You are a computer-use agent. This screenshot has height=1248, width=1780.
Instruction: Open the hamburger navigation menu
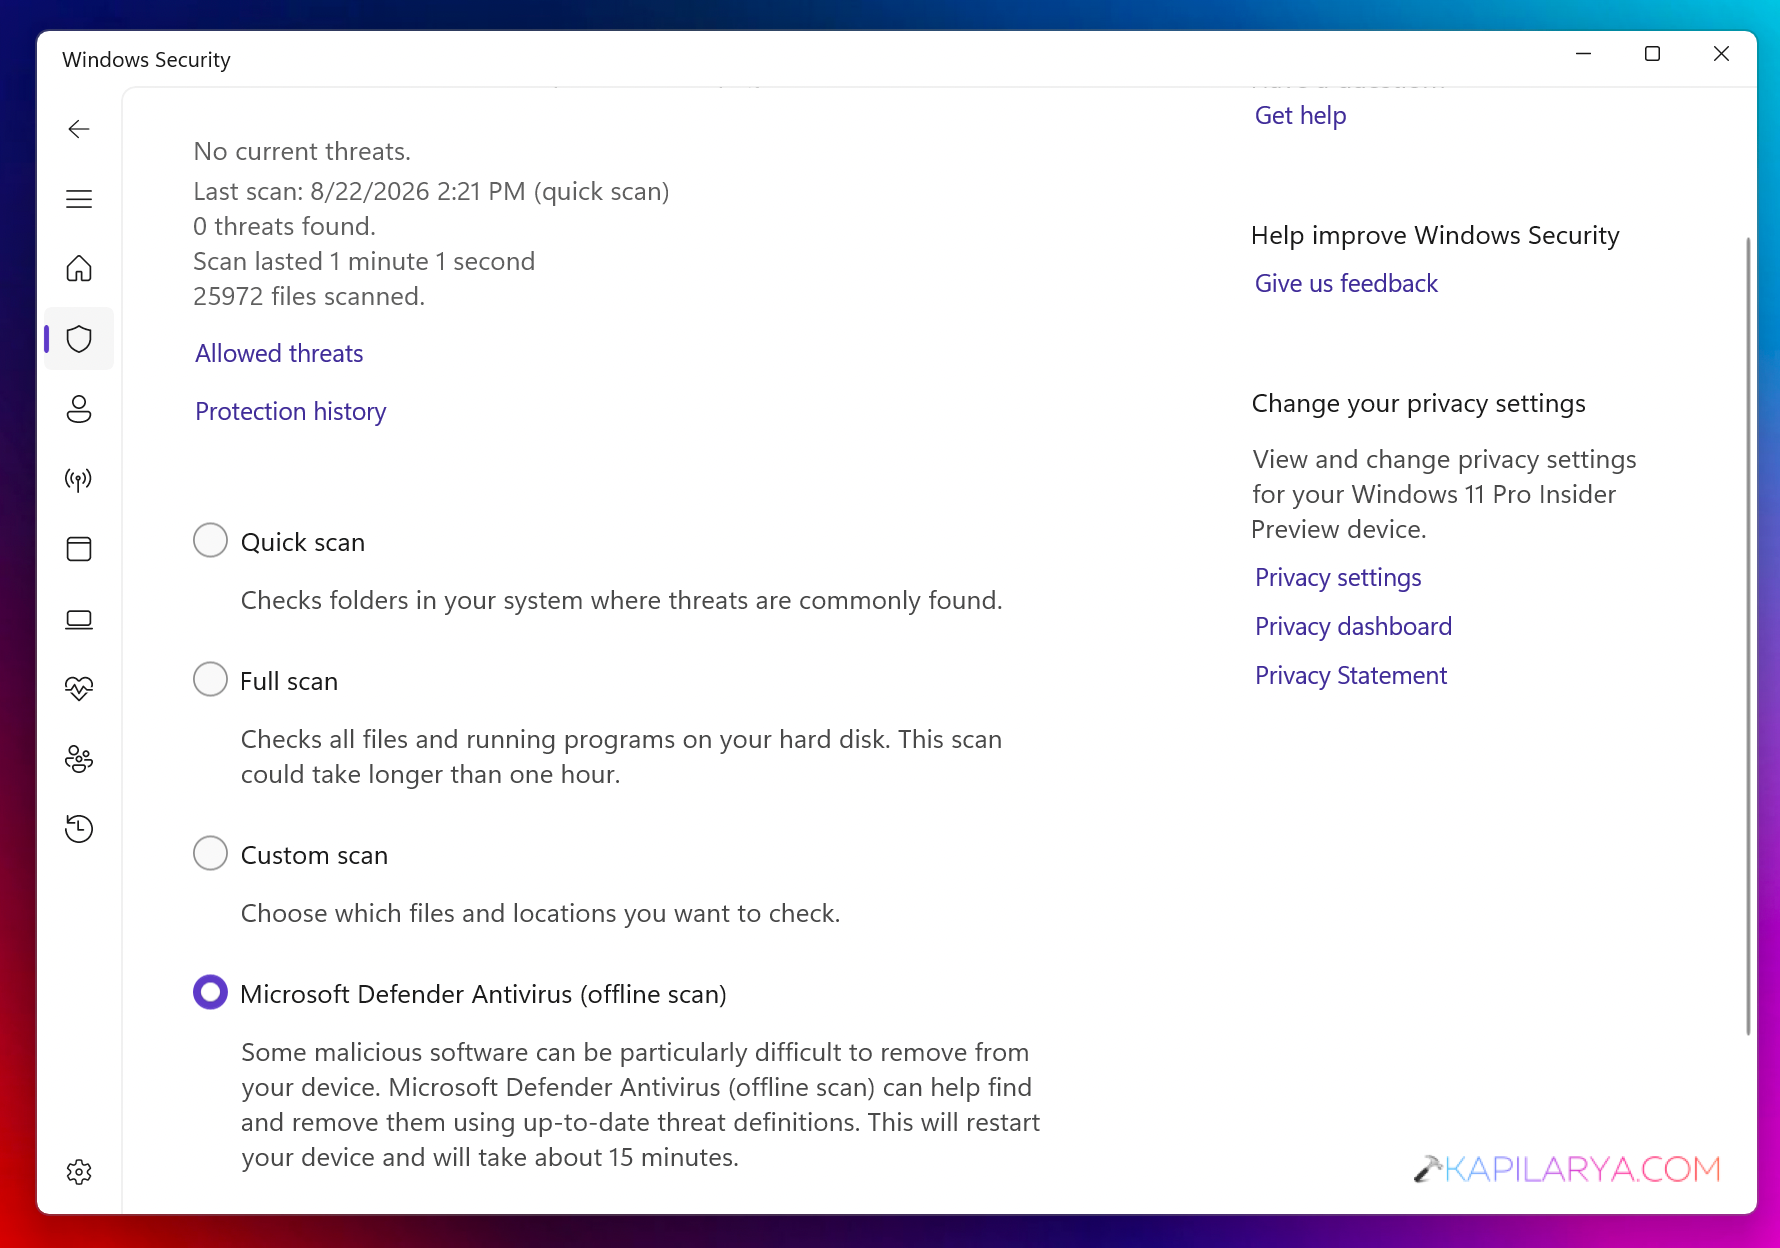pyautogui.click(x=79, y=199)
